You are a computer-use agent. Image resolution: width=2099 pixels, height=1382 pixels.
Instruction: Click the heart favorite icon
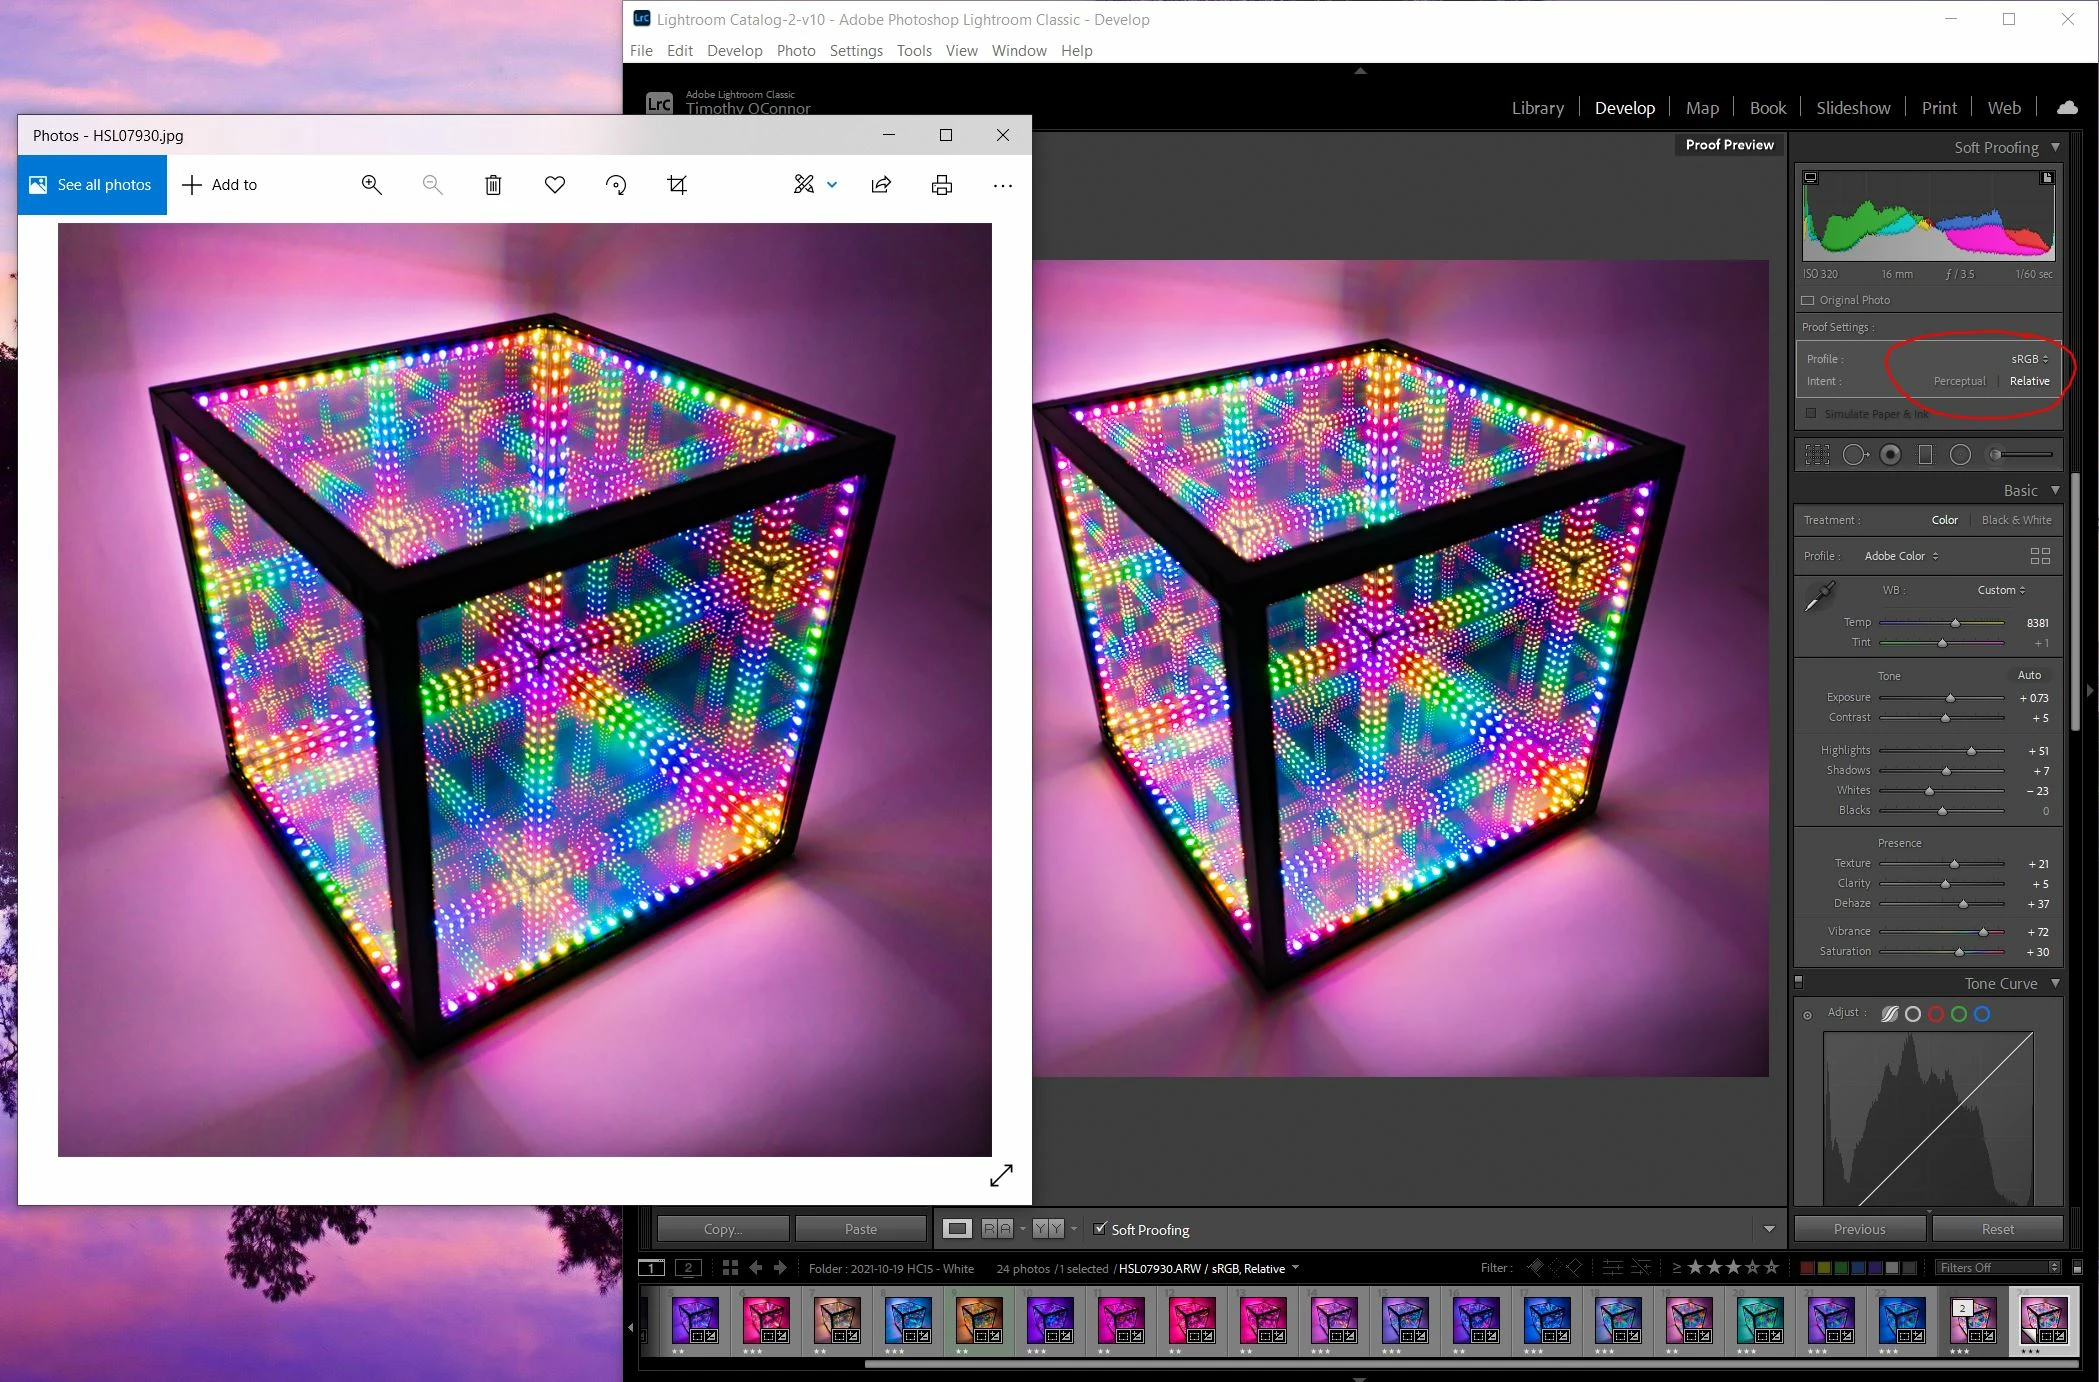(555, 185)
